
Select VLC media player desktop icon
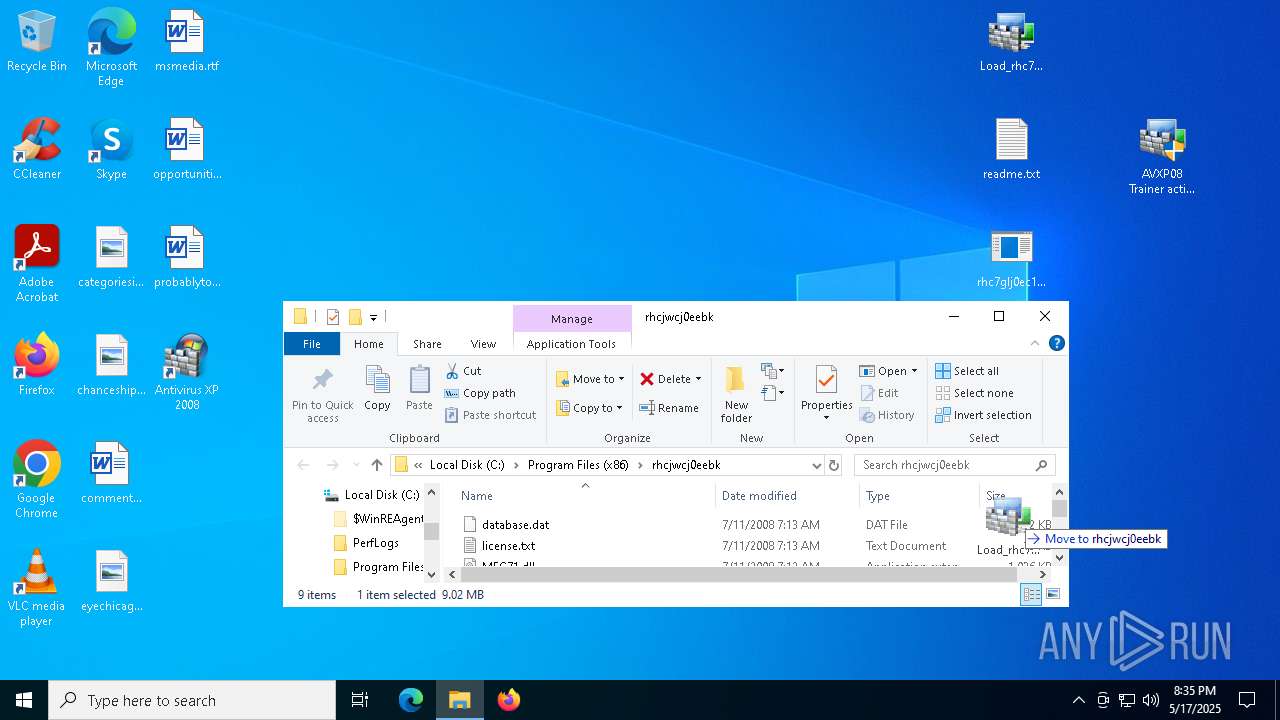tap(37, 588)
